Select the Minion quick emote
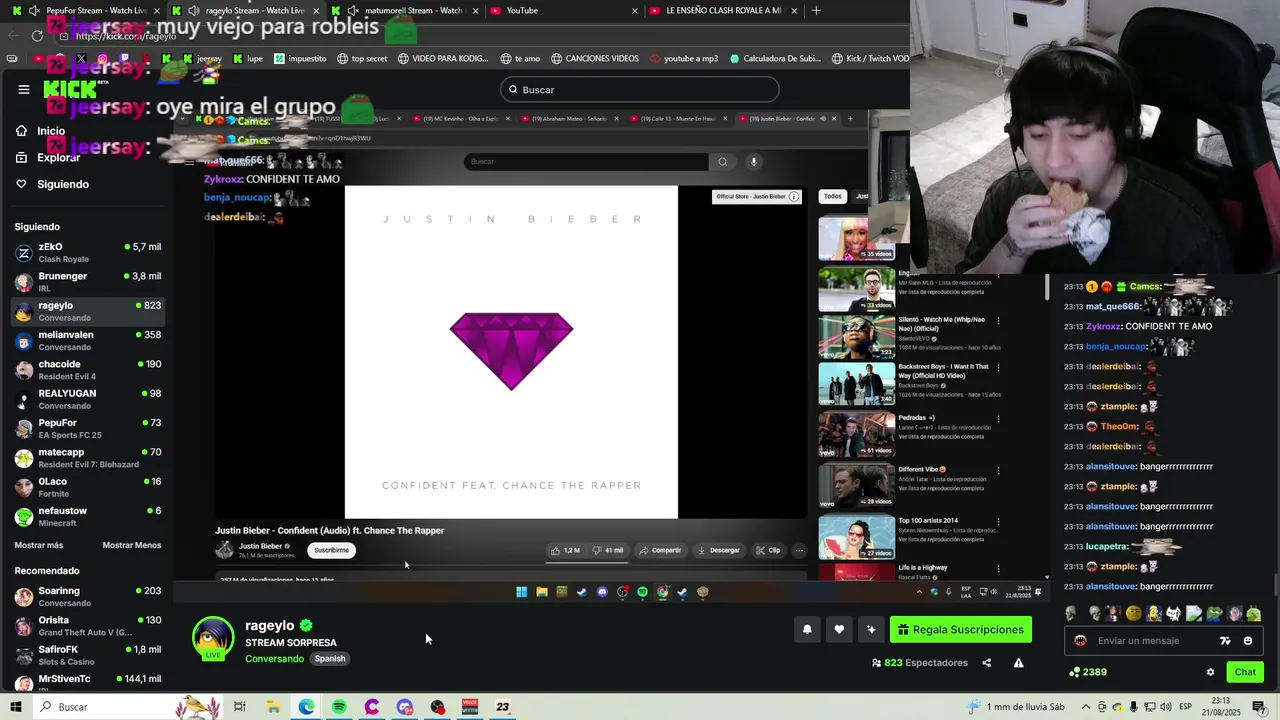 click(1153, 613)
